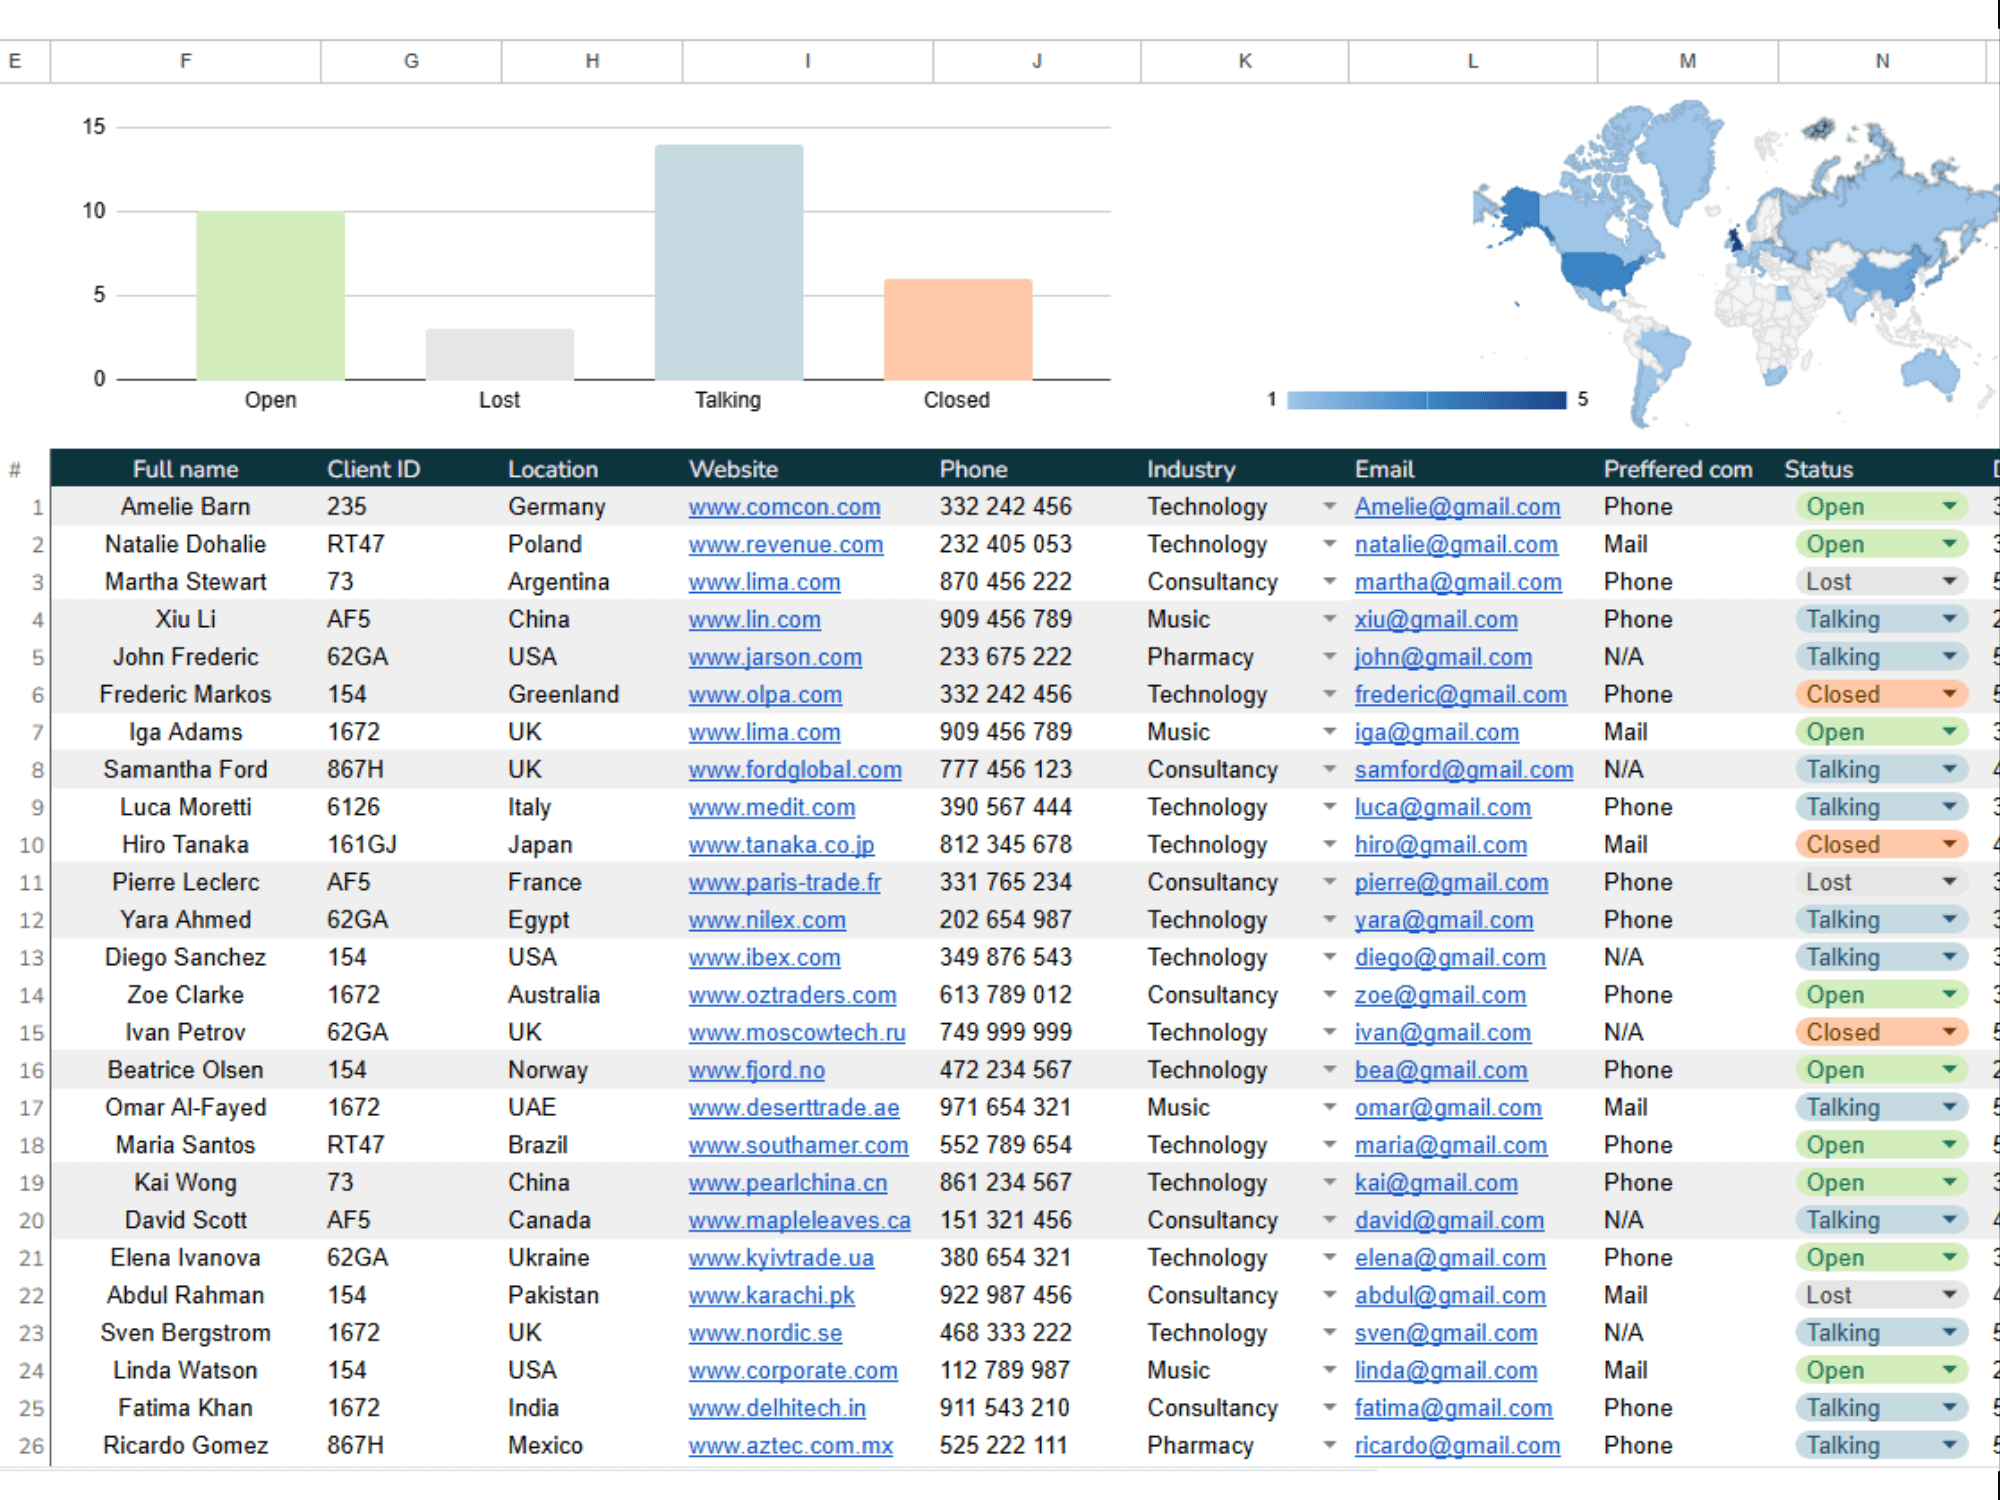Image resolution: width=2000 pixels, height=1500 pixels.
Task: Expand the Industry arrow in Hiro Tanaka's row
Action: click(x=1329, y=844)
